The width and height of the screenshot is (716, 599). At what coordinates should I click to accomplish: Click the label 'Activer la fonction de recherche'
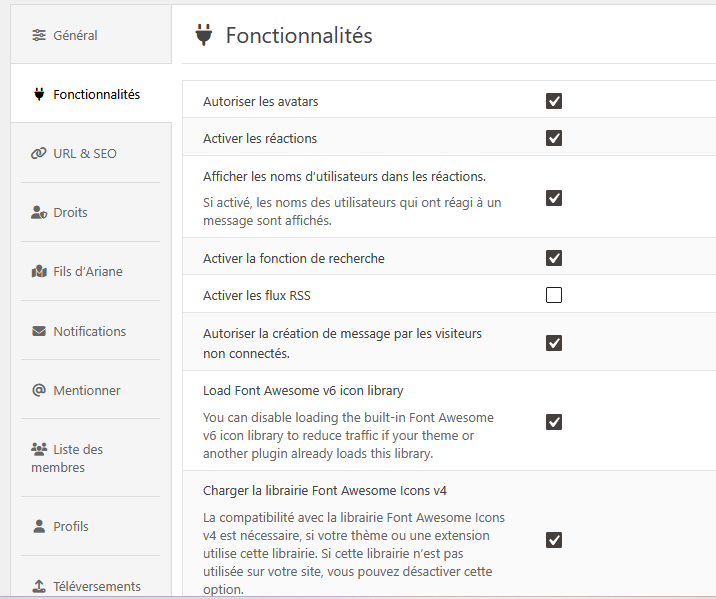294,258
